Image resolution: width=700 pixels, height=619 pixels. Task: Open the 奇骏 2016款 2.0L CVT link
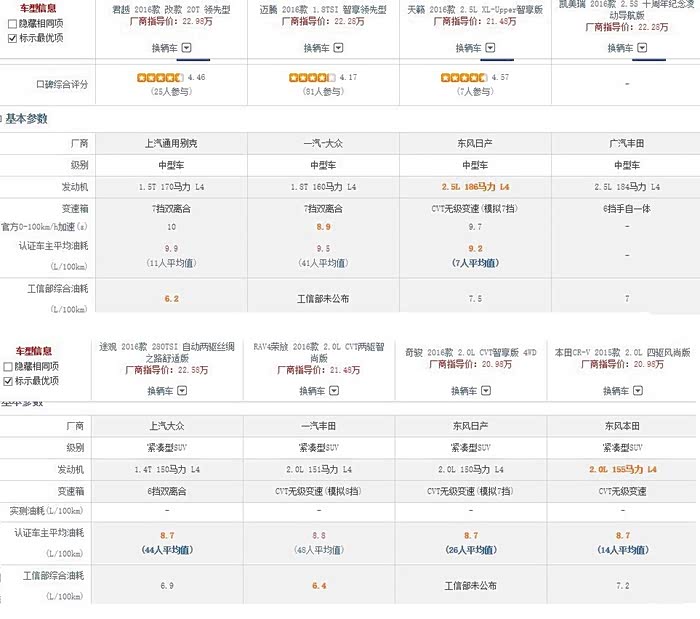click(x=471, y=353)
